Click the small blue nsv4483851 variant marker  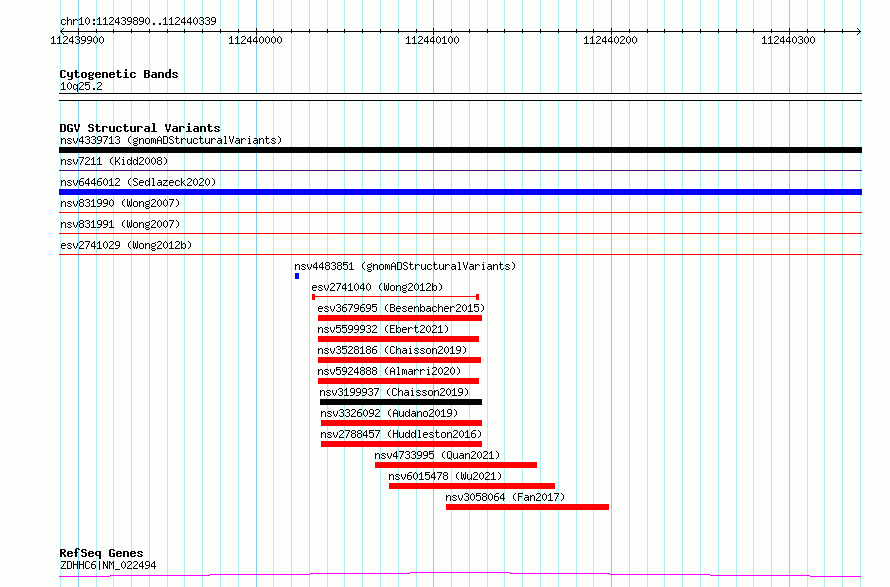click(297, 276)
